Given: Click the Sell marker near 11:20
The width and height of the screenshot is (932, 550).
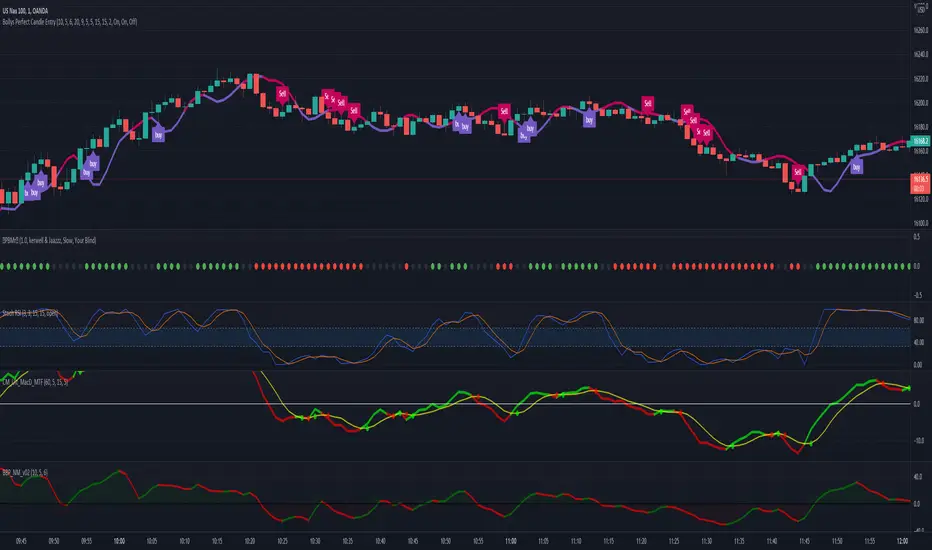Looking at the screenshot, I should coord(647,103).
